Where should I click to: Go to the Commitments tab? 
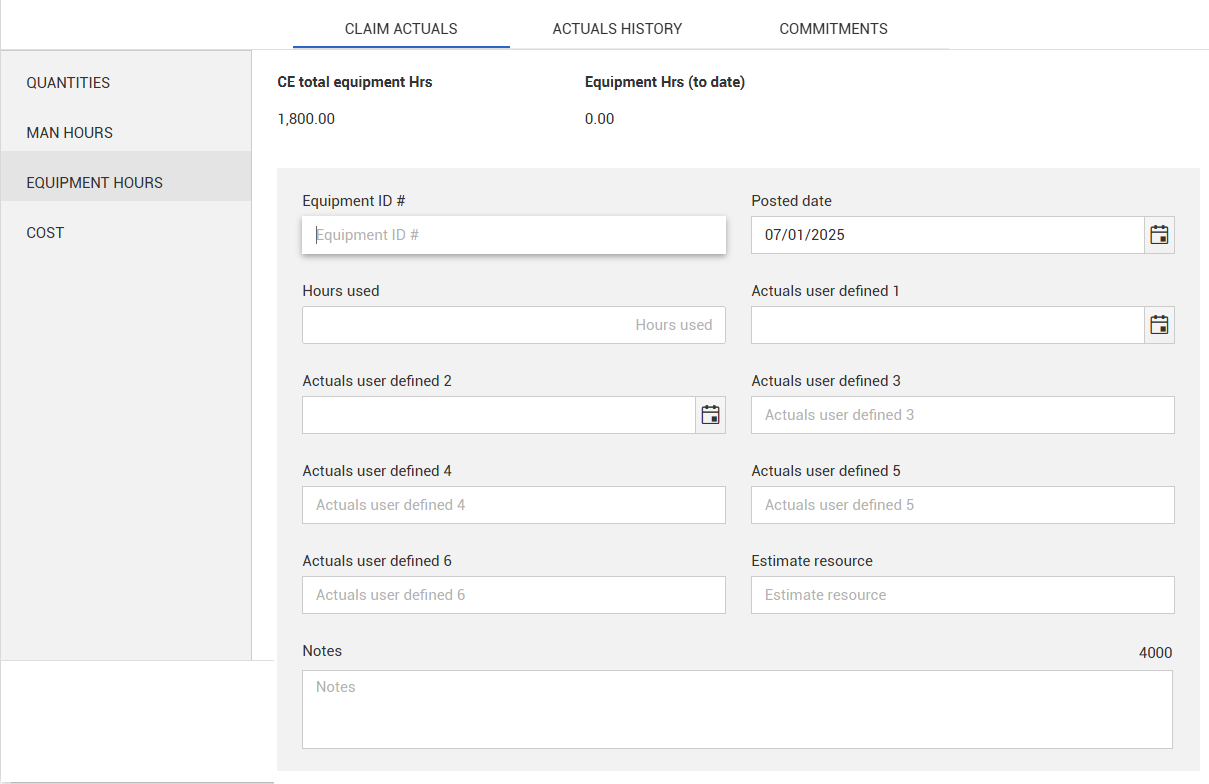pyautogui.click(x=833, y=29)
